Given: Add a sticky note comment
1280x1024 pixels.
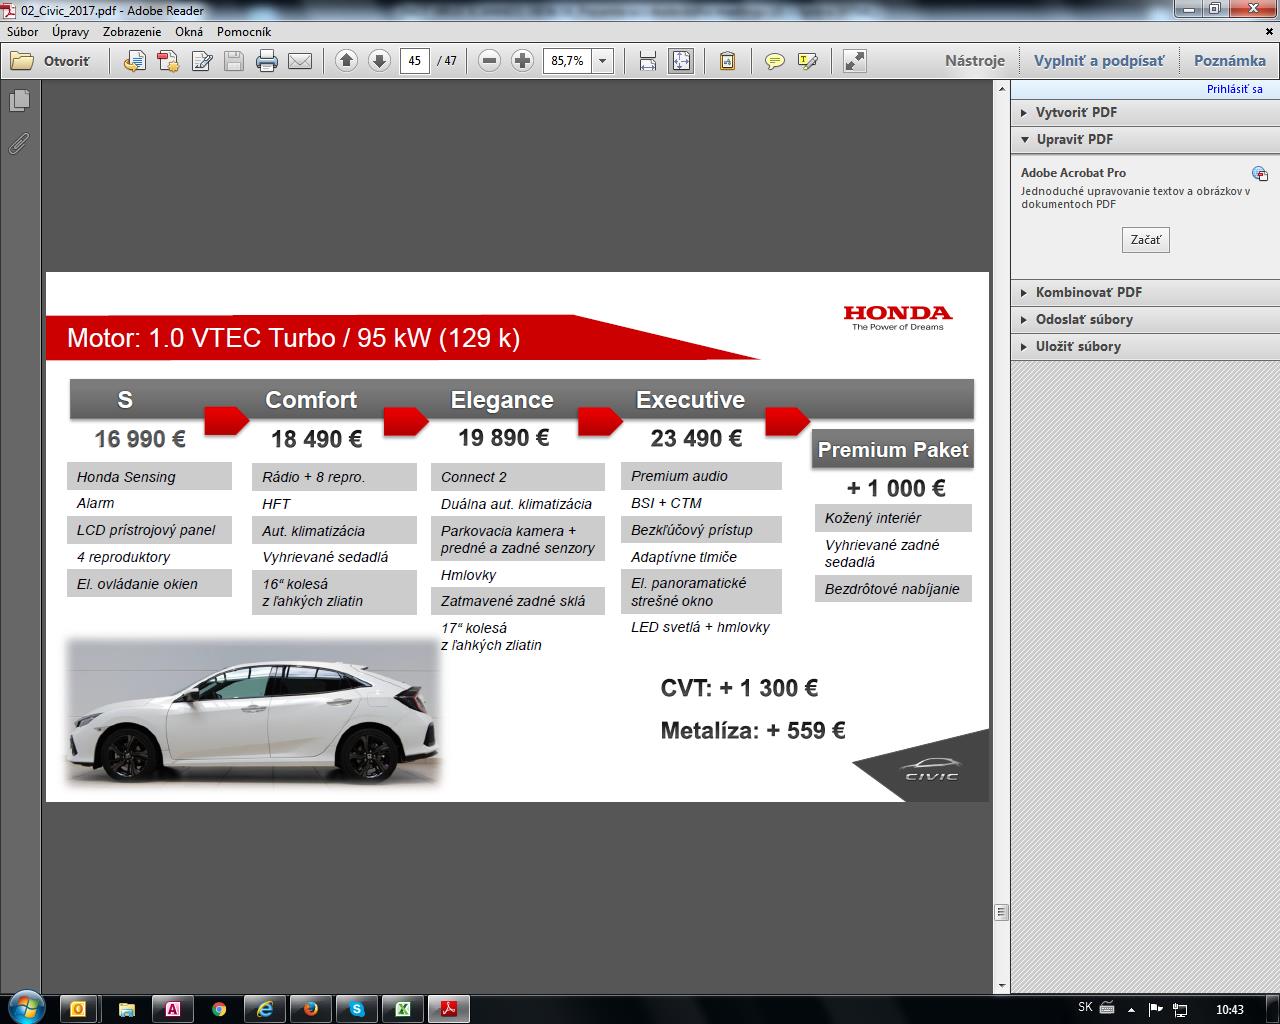Looking at the screenshot, I should pos(774,61).
